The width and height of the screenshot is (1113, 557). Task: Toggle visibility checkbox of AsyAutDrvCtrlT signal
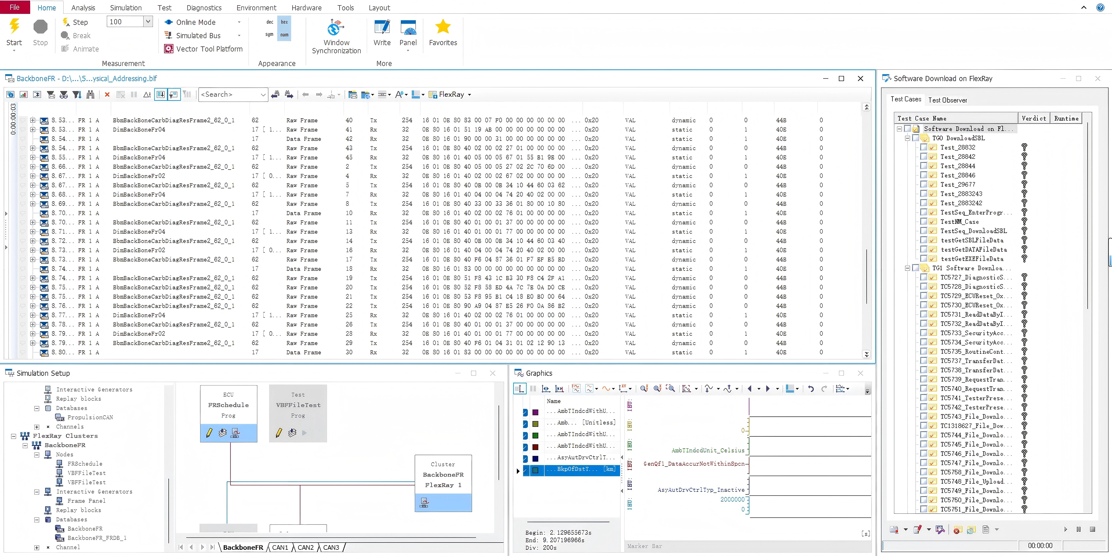525,458
